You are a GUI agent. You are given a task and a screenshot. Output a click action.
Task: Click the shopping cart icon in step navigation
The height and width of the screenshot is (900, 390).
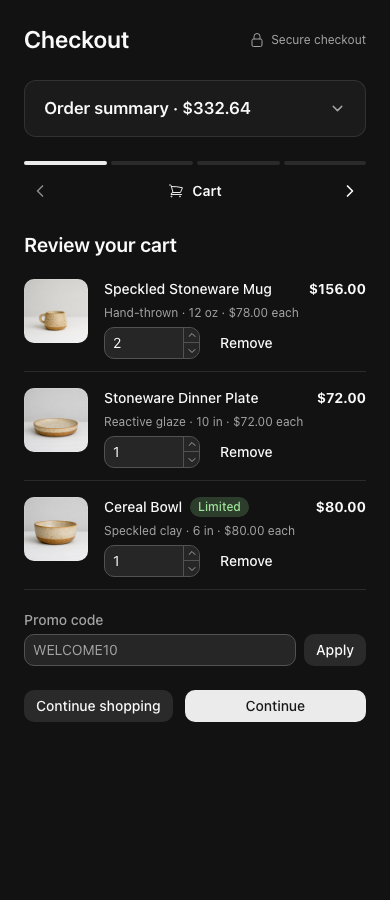[x=176, y=191]
